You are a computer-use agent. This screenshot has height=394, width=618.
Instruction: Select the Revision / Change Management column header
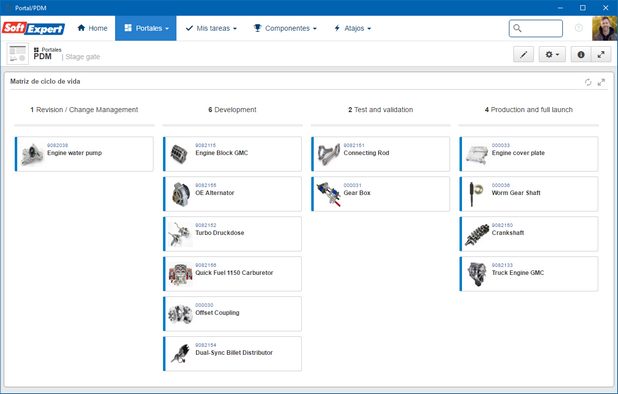(x=84, y=110)
